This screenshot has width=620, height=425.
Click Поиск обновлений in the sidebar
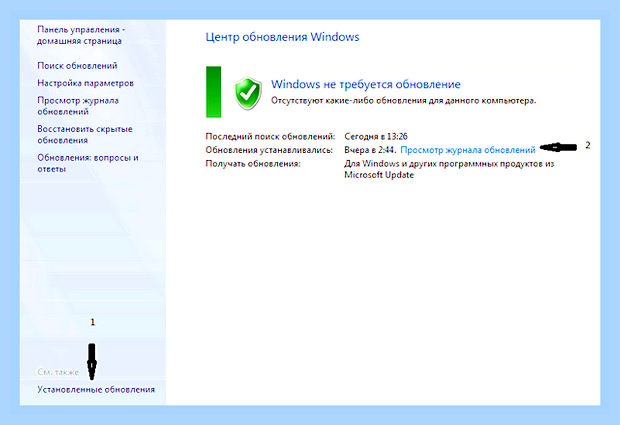pos(77,66)
